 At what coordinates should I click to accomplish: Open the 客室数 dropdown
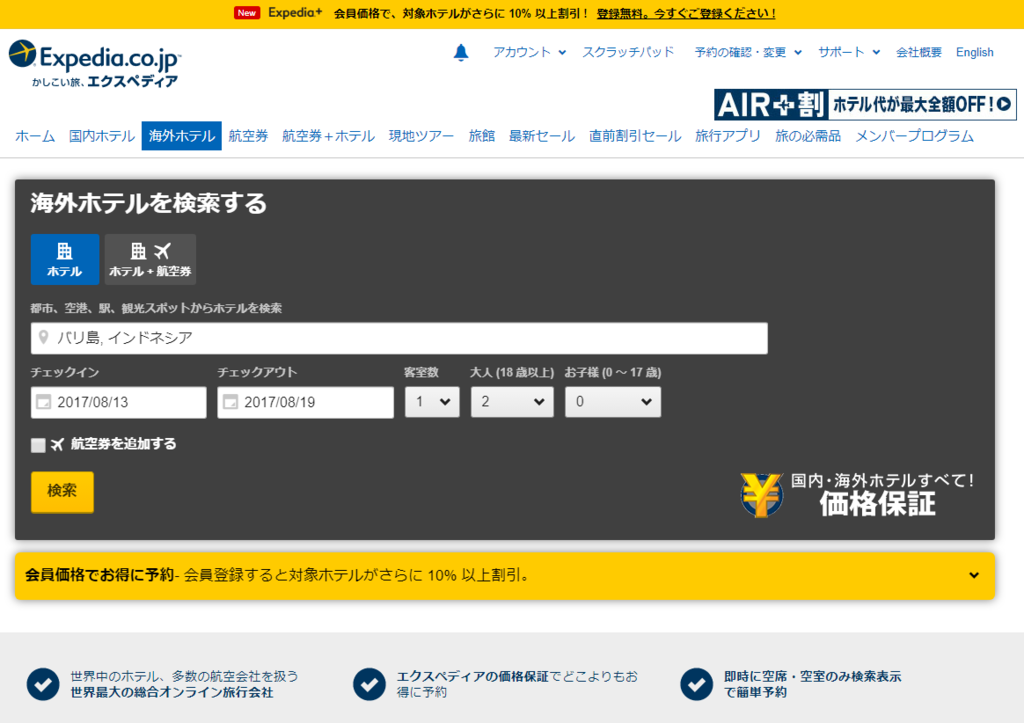click(x=432, y=402)
